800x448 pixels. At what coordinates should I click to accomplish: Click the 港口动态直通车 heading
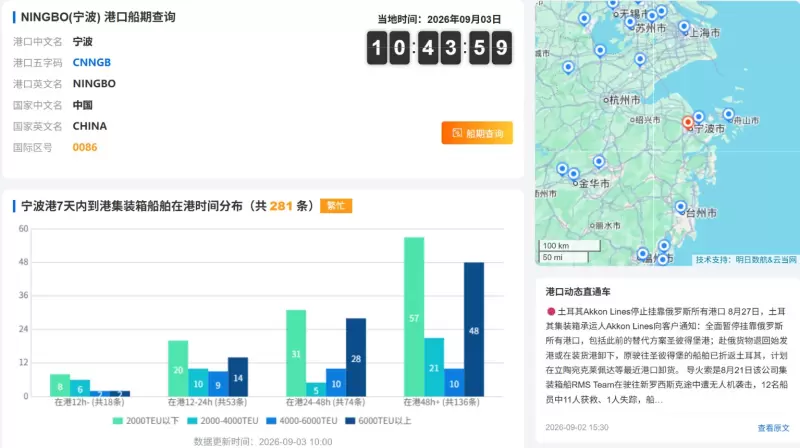coord(578,292)
